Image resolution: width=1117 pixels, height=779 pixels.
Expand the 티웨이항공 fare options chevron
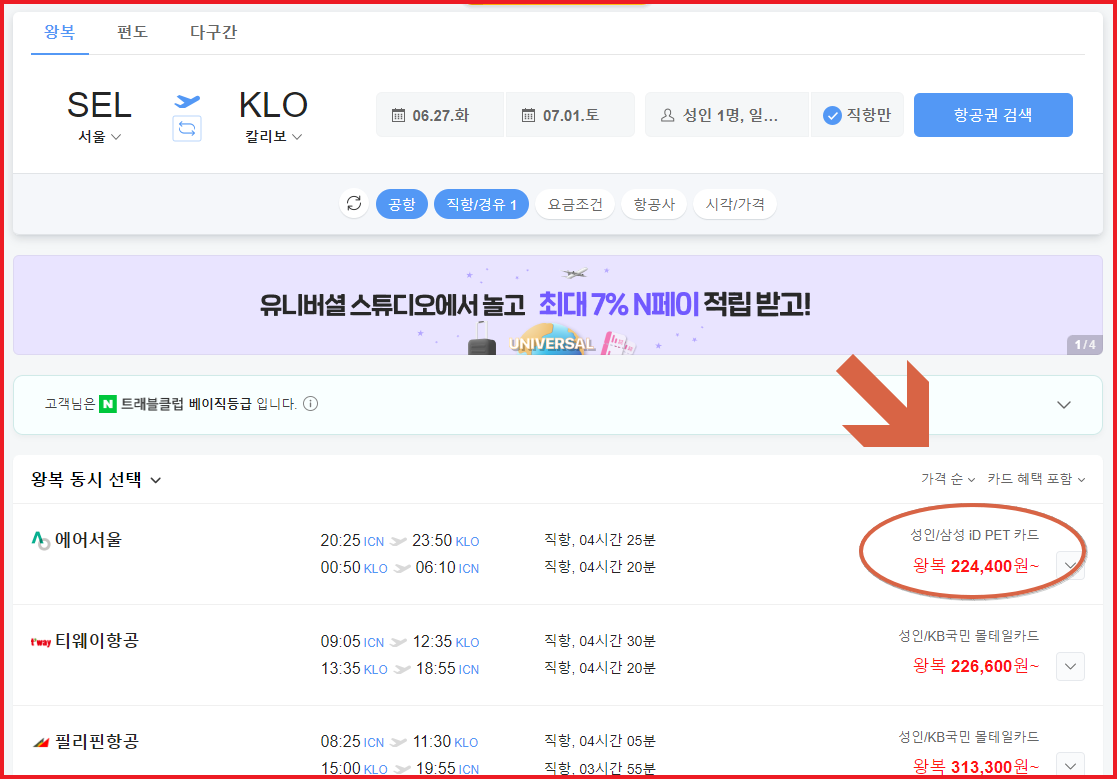pyautogui.click(x=1070, y=666)
